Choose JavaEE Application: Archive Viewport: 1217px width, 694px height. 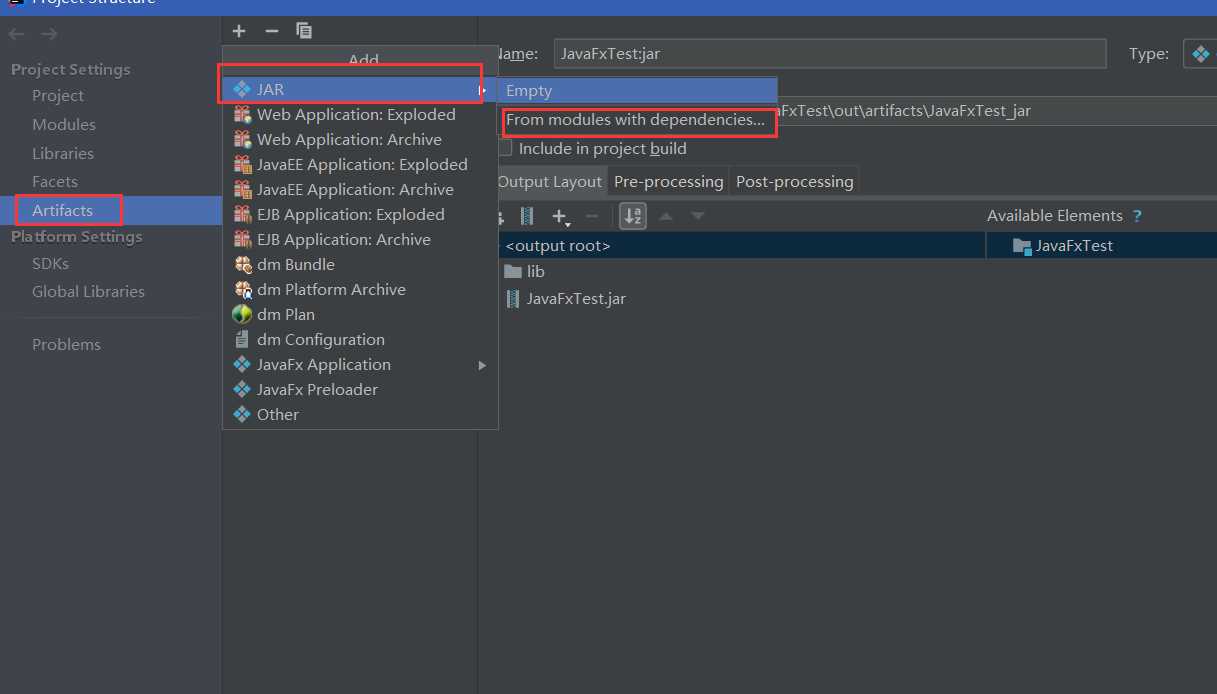pyautogui.click(x=360, y=189)
